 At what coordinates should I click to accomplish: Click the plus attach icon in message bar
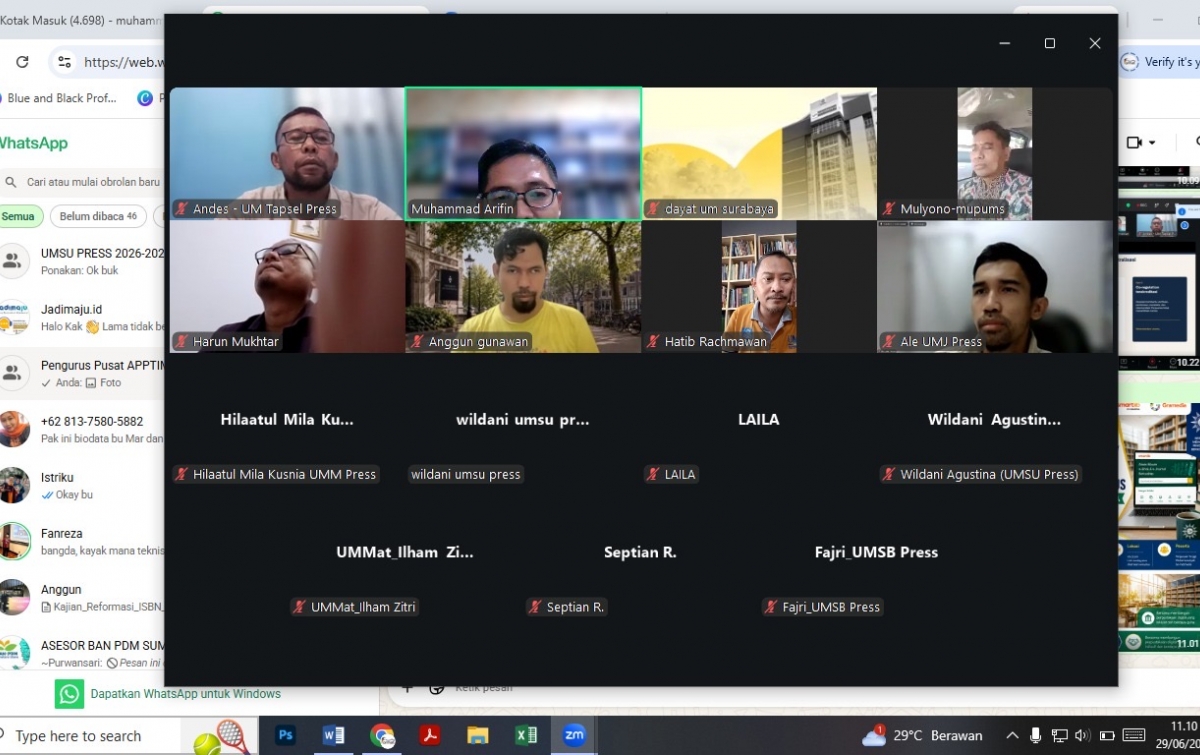(406, 688)
